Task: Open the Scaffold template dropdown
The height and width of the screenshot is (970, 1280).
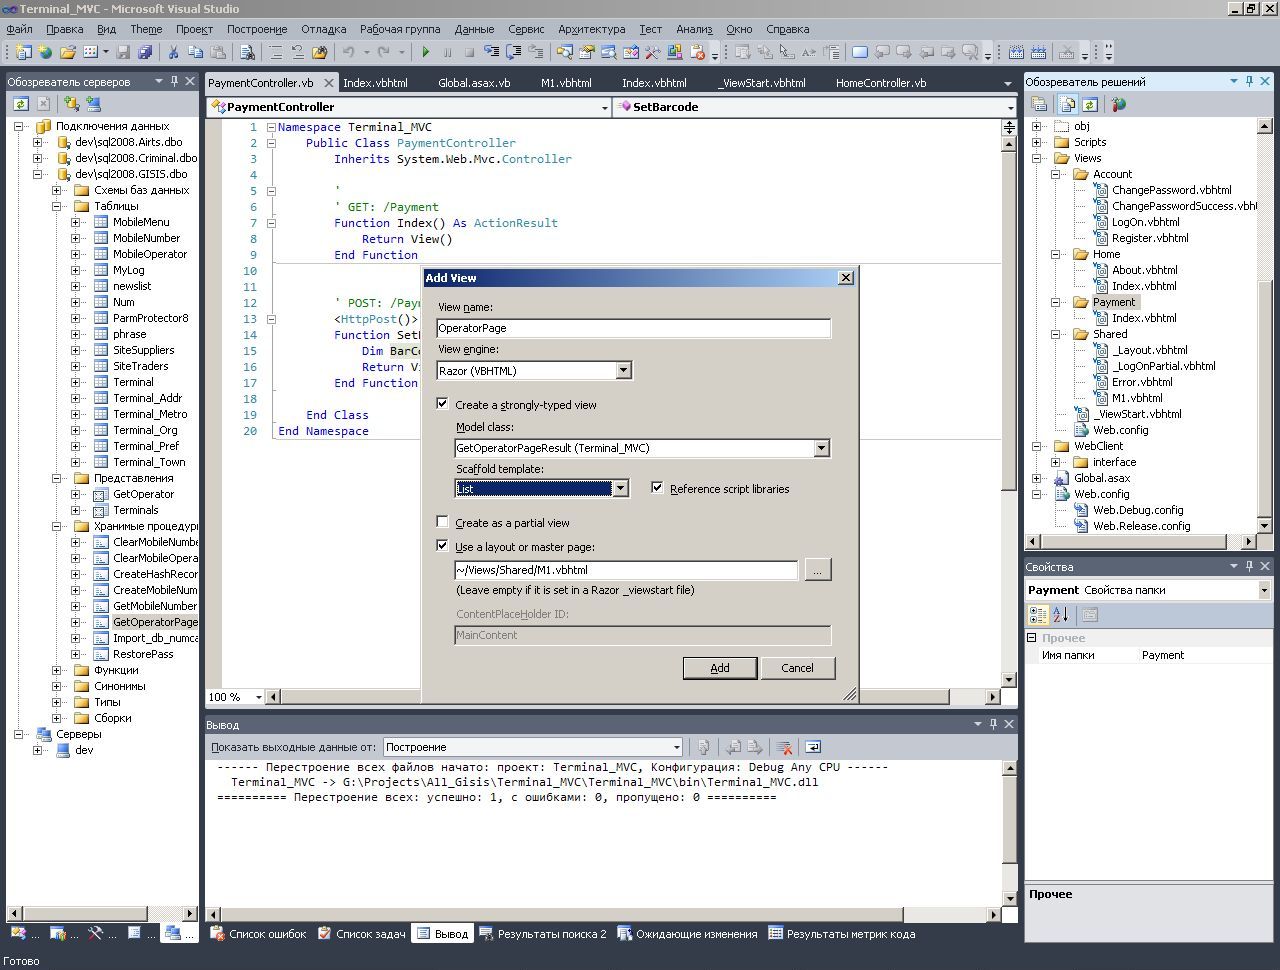Action: click(x=620, y=488)
